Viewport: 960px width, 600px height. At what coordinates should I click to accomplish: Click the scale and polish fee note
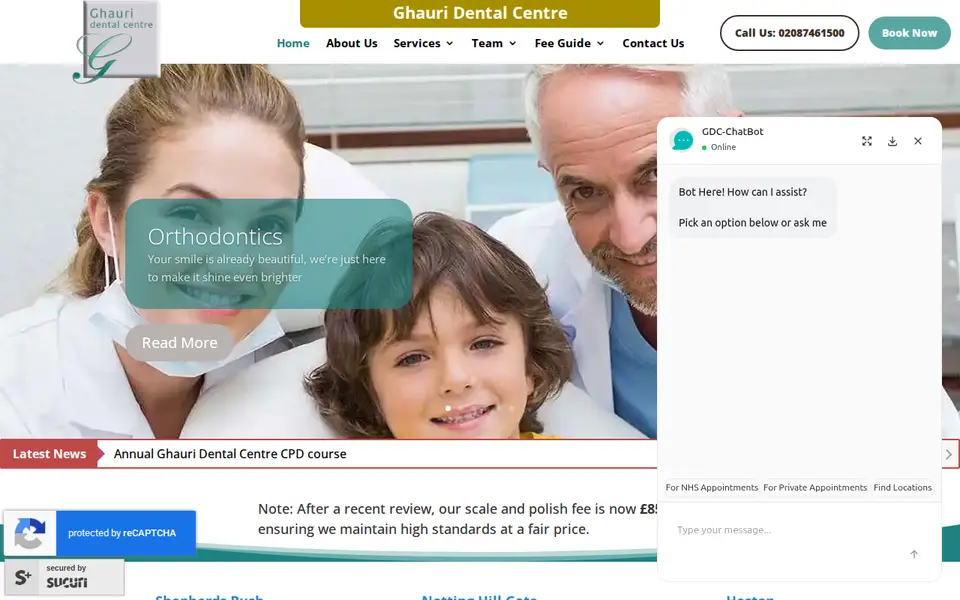point(457,519)
